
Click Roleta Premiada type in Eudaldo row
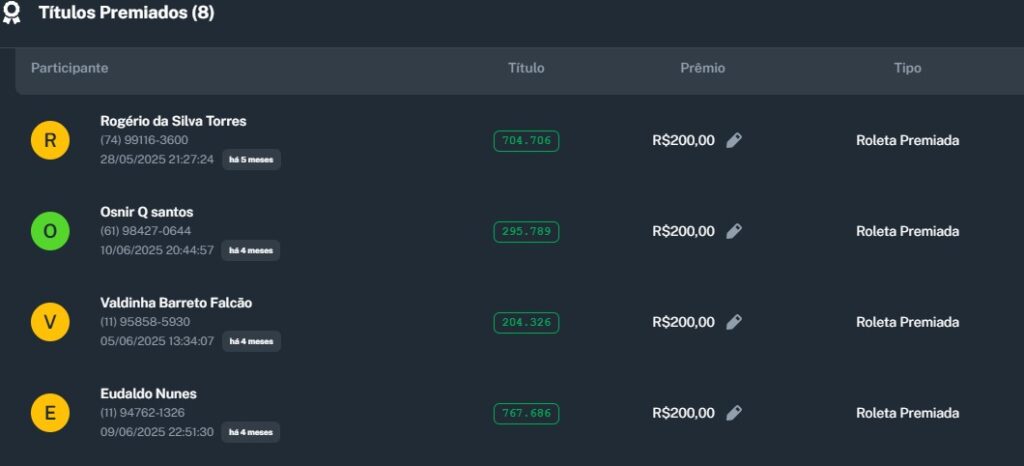coord(907,413)
